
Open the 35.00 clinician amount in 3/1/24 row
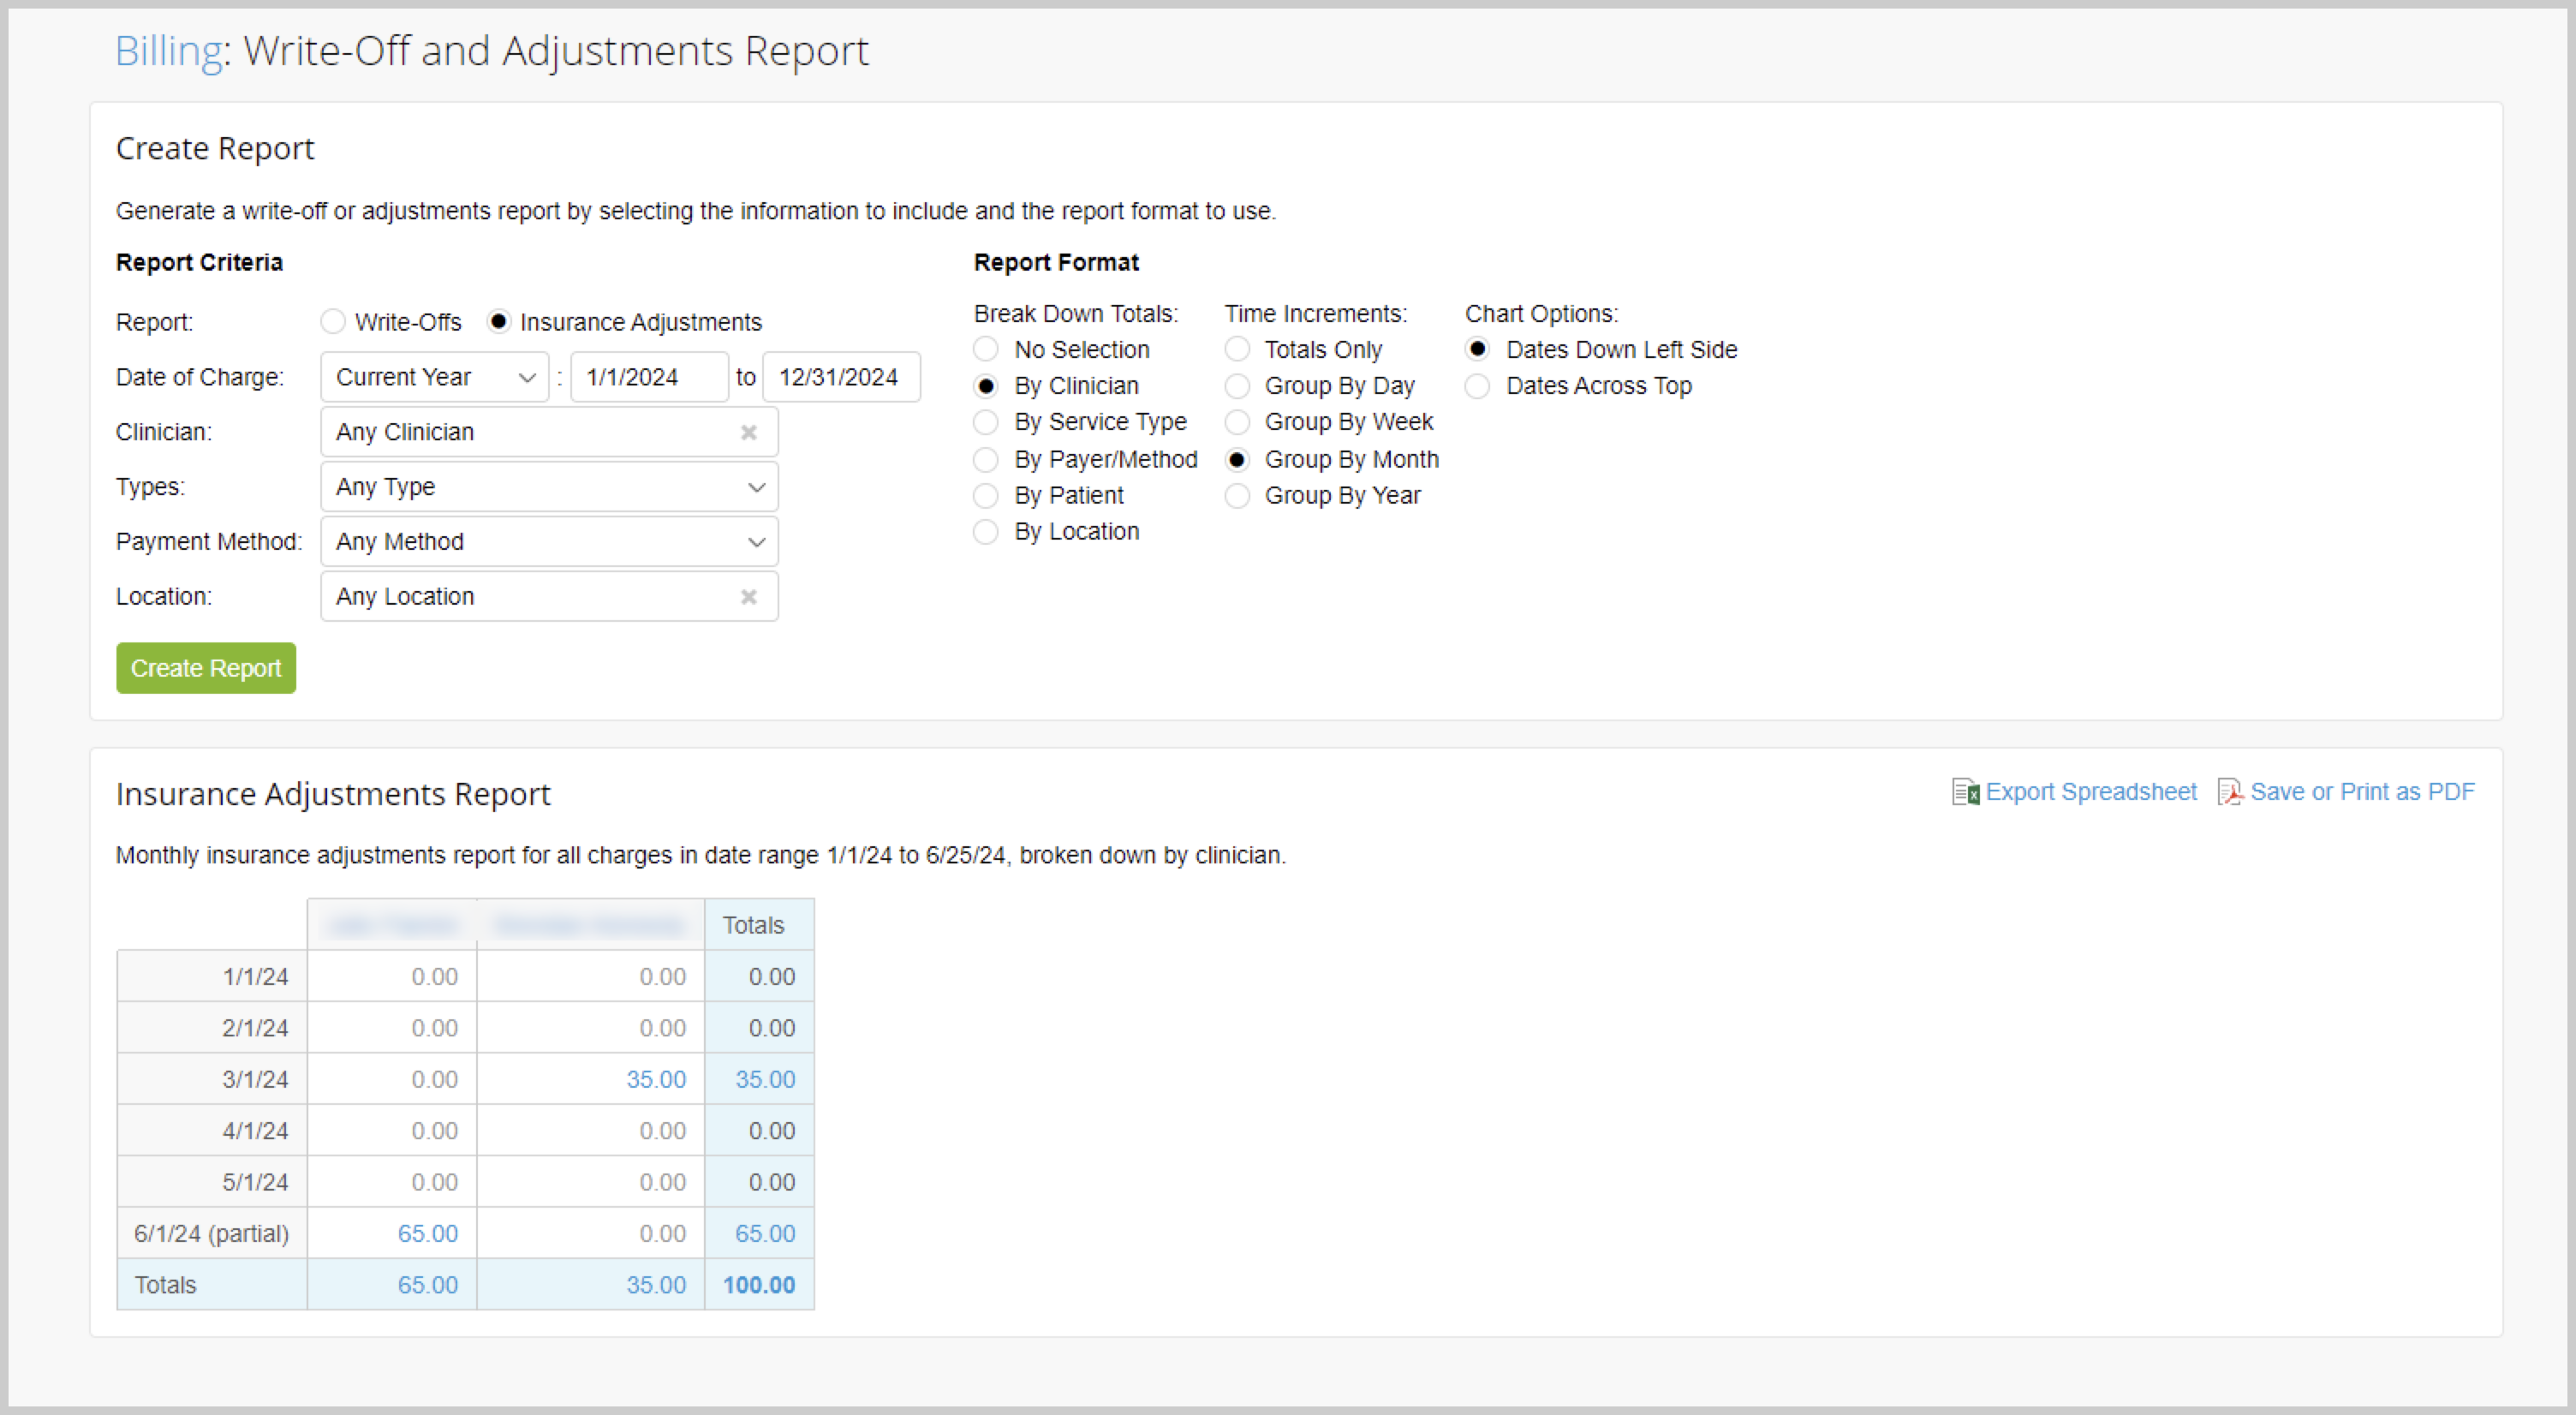(656, 1080)
